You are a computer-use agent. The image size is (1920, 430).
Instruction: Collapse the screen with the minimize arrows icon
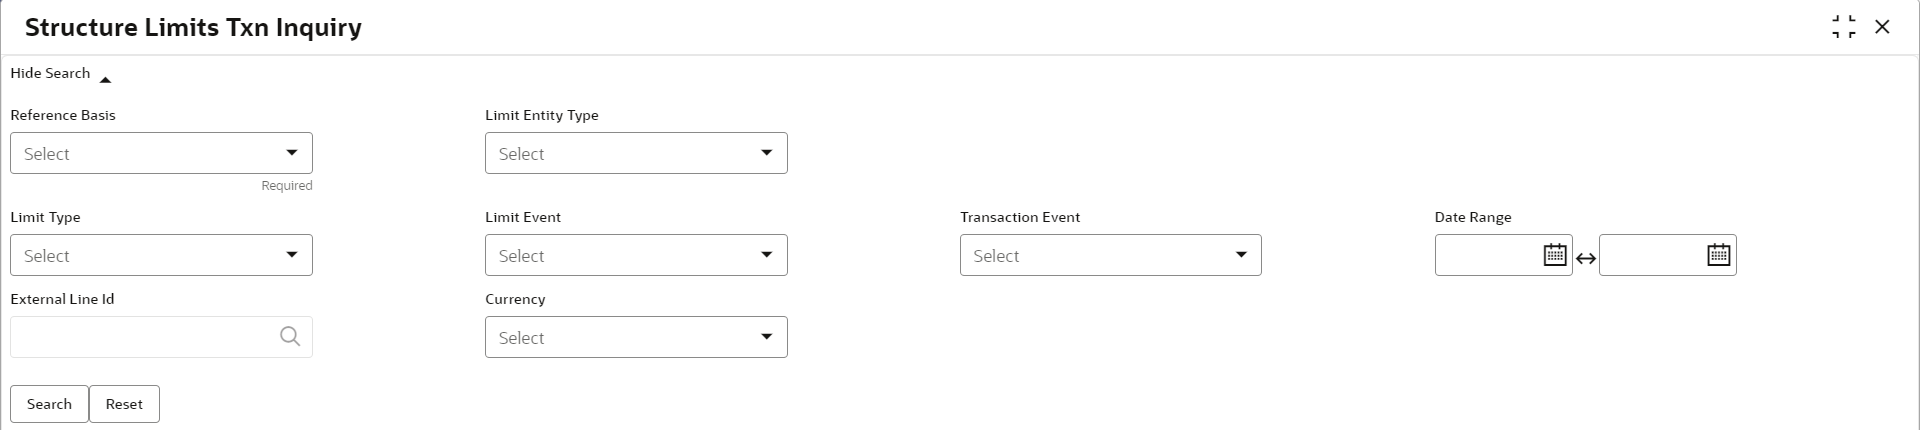click(1843, 27)
